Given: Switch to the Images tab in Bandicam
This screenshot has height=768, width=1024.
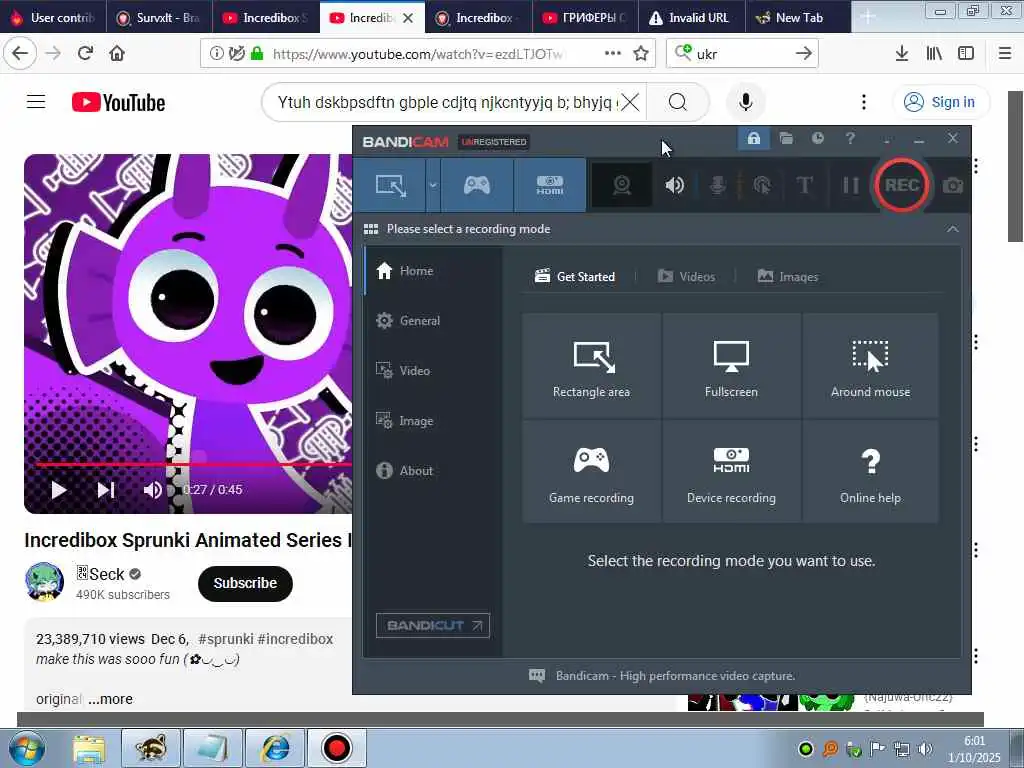Looking at the screenshot, I should [788, 276].
